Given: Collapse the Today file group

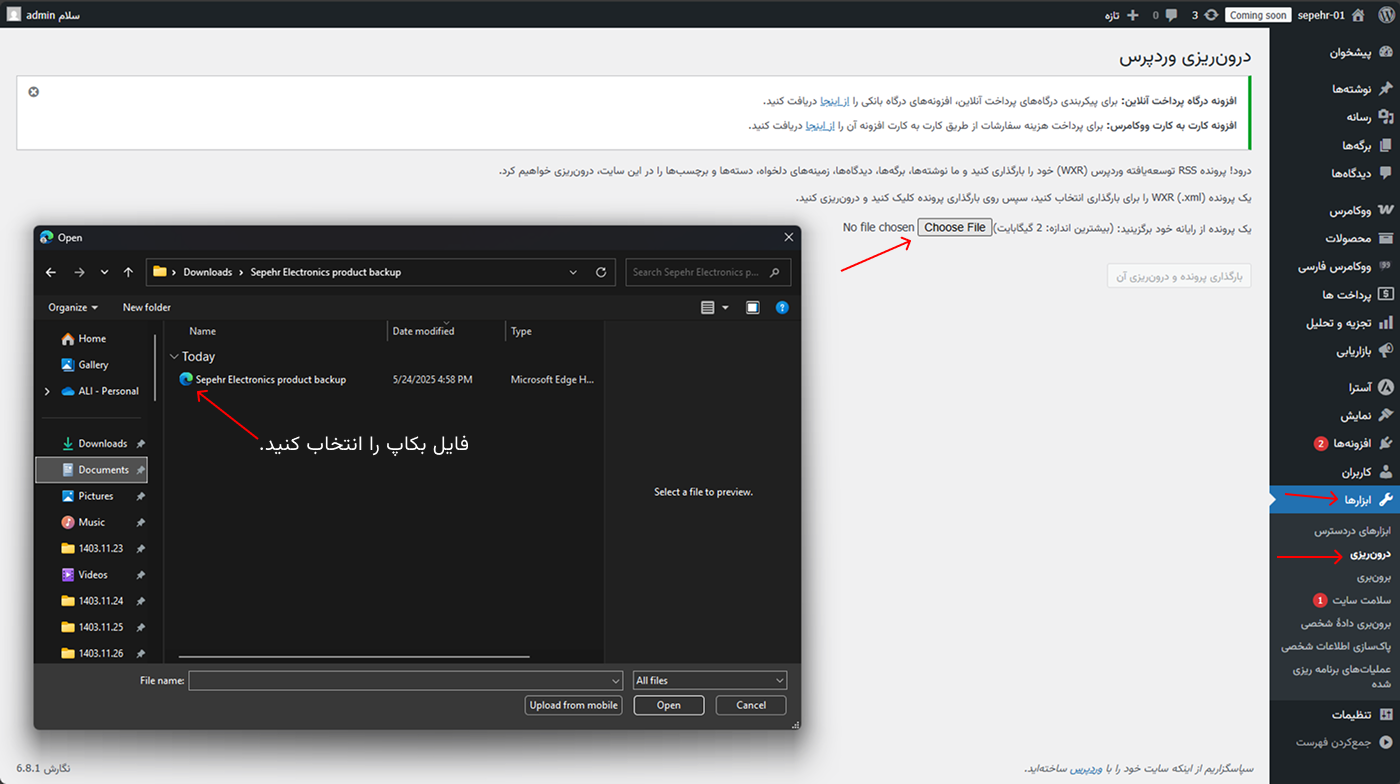Looking at the screenshot, I should coord(175,357).
